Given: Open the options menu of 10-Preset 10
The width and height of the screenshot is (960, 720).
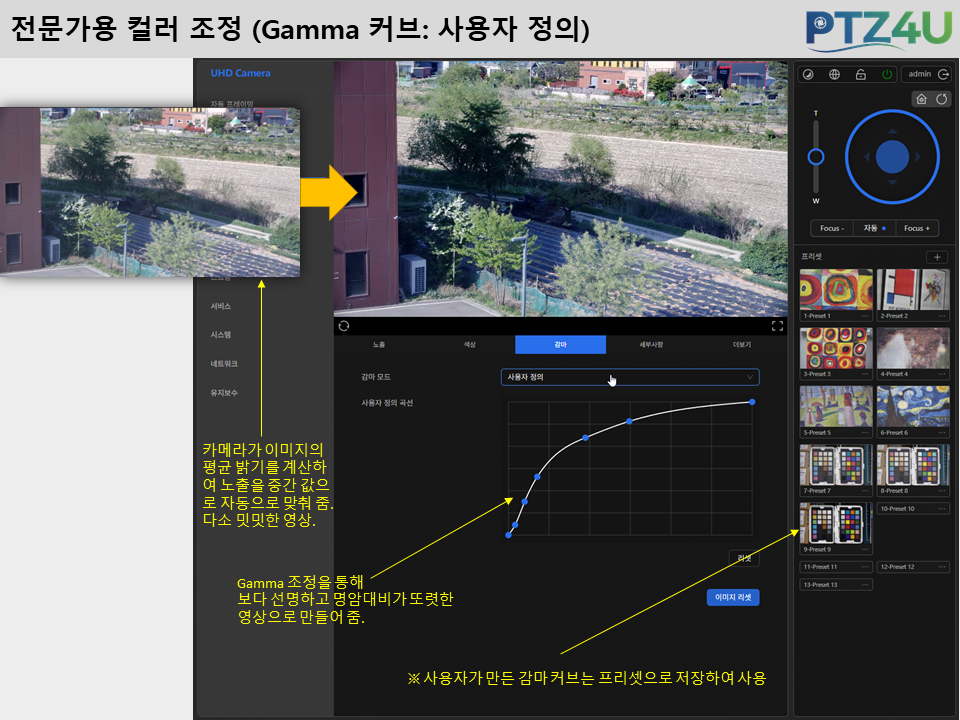Looking at the screenshot, I should 942,509.
